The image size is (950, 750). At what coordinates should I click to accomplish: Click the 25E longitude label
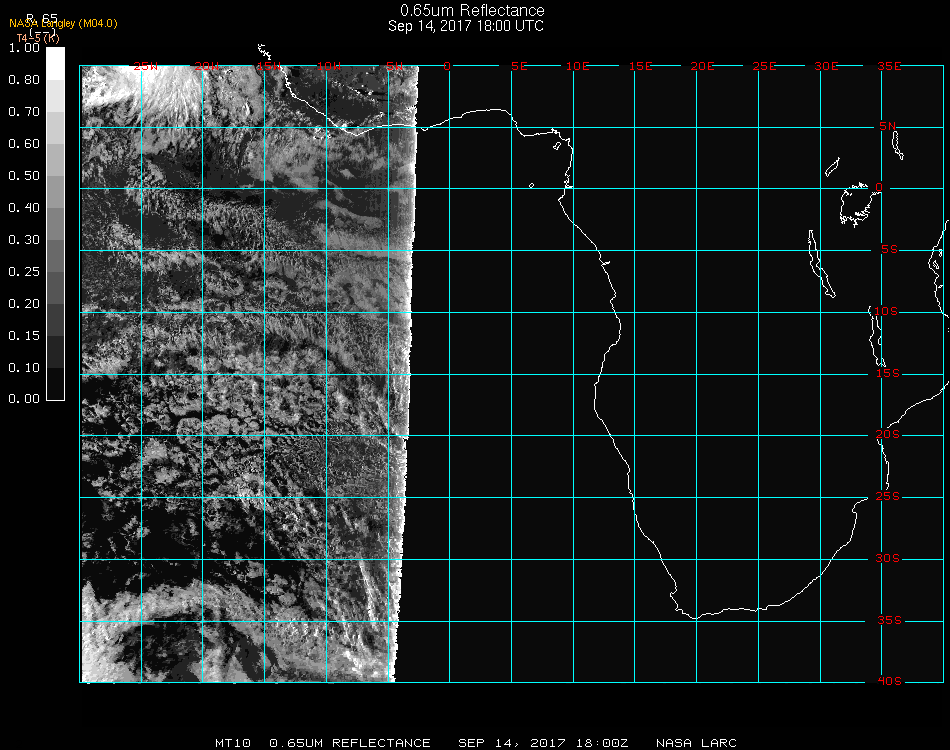pyautogui.click(x=764, y=66)
